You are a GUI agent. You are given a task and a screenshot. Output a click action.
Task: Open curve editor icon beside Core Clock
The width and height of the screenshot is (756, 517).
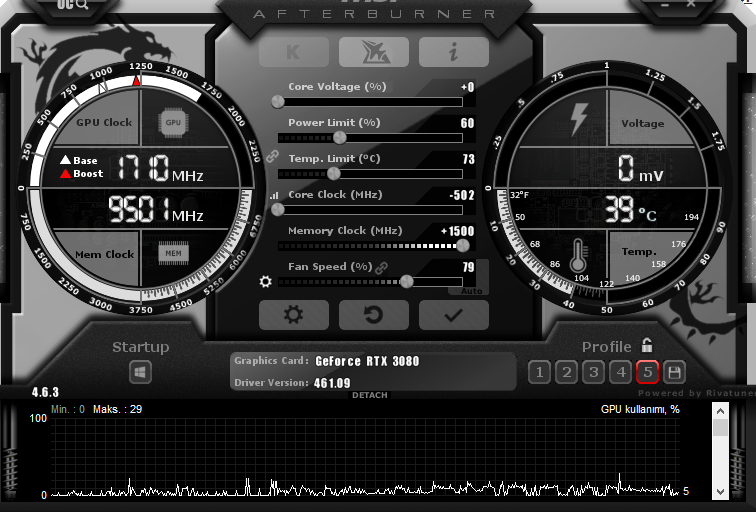pyautogui.click(x=274, y=195)
